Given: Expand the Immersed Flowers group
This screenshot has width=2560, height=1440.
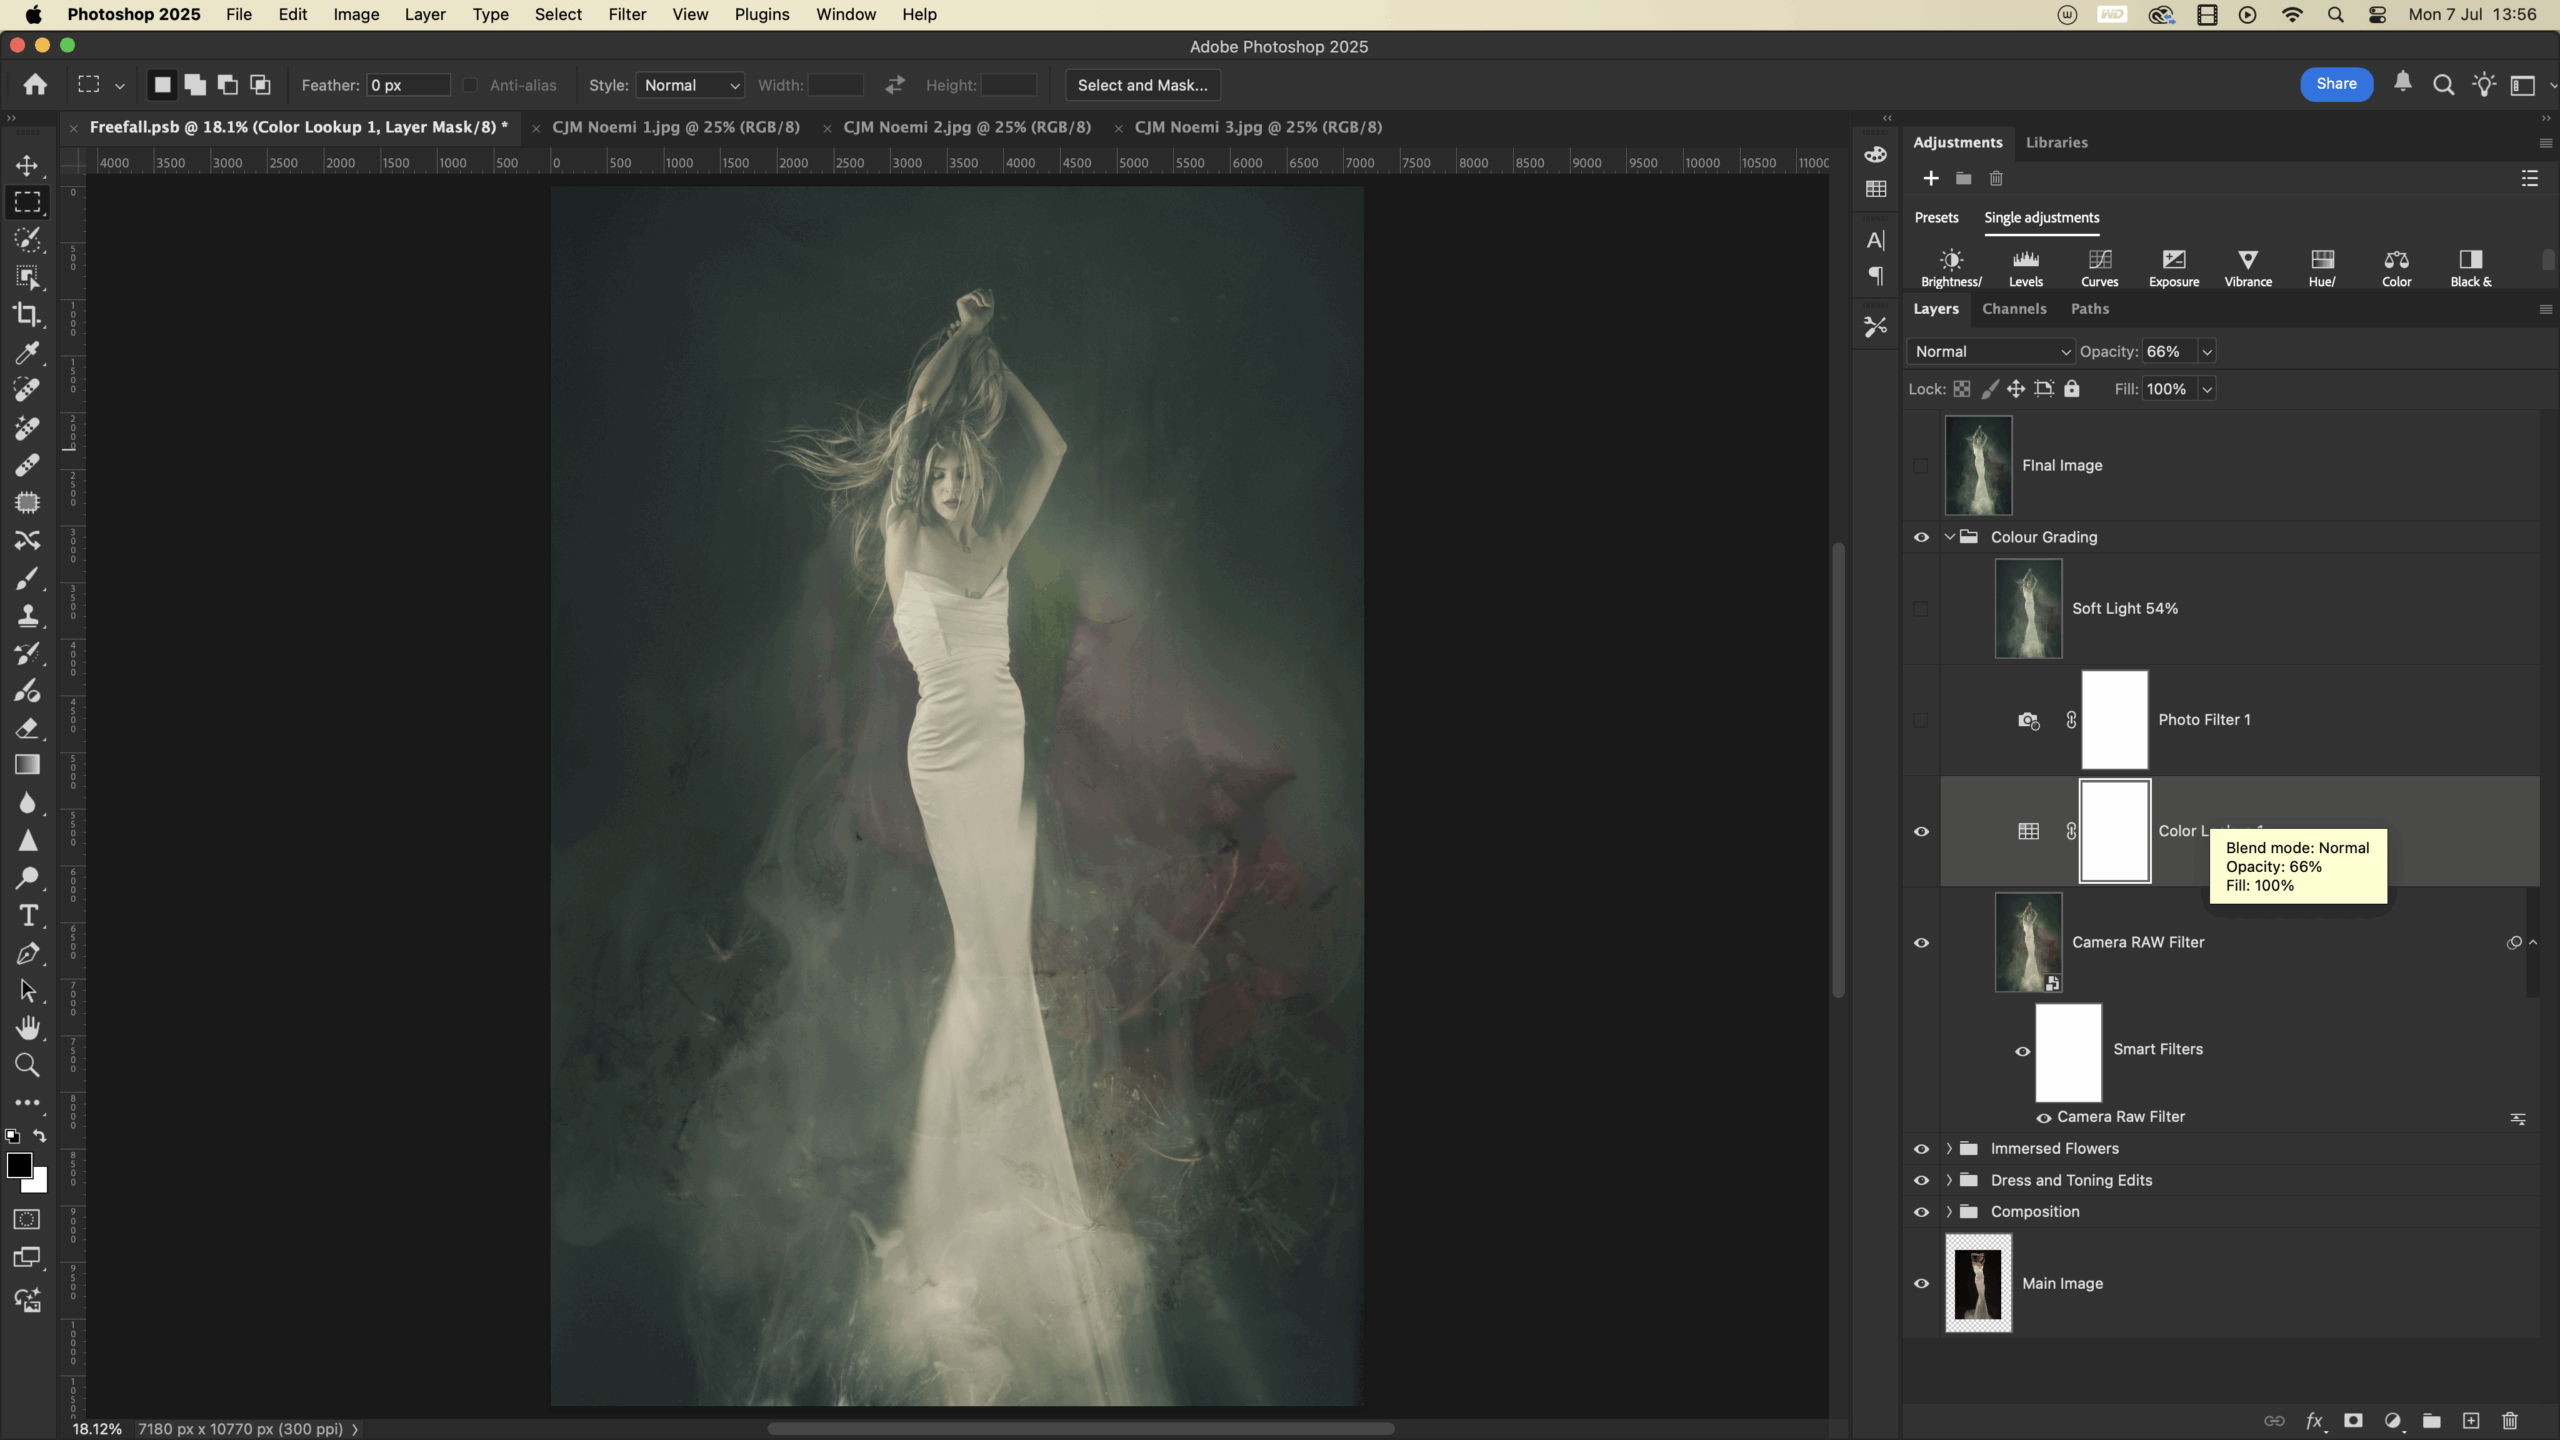Looking at the screenshot, I should [x=1949, y=1149].
